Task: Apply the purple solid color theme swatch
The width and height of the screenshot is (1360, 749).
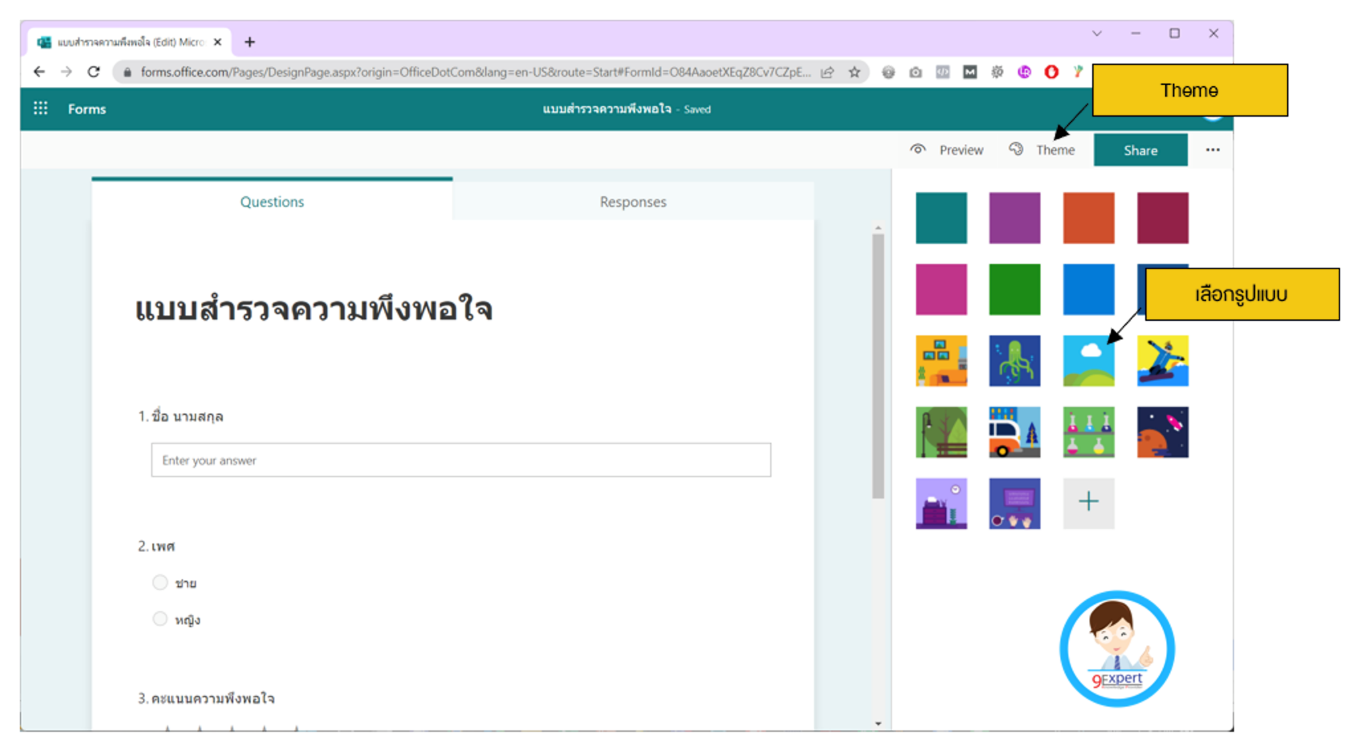Action: (x=1014, y=218)
